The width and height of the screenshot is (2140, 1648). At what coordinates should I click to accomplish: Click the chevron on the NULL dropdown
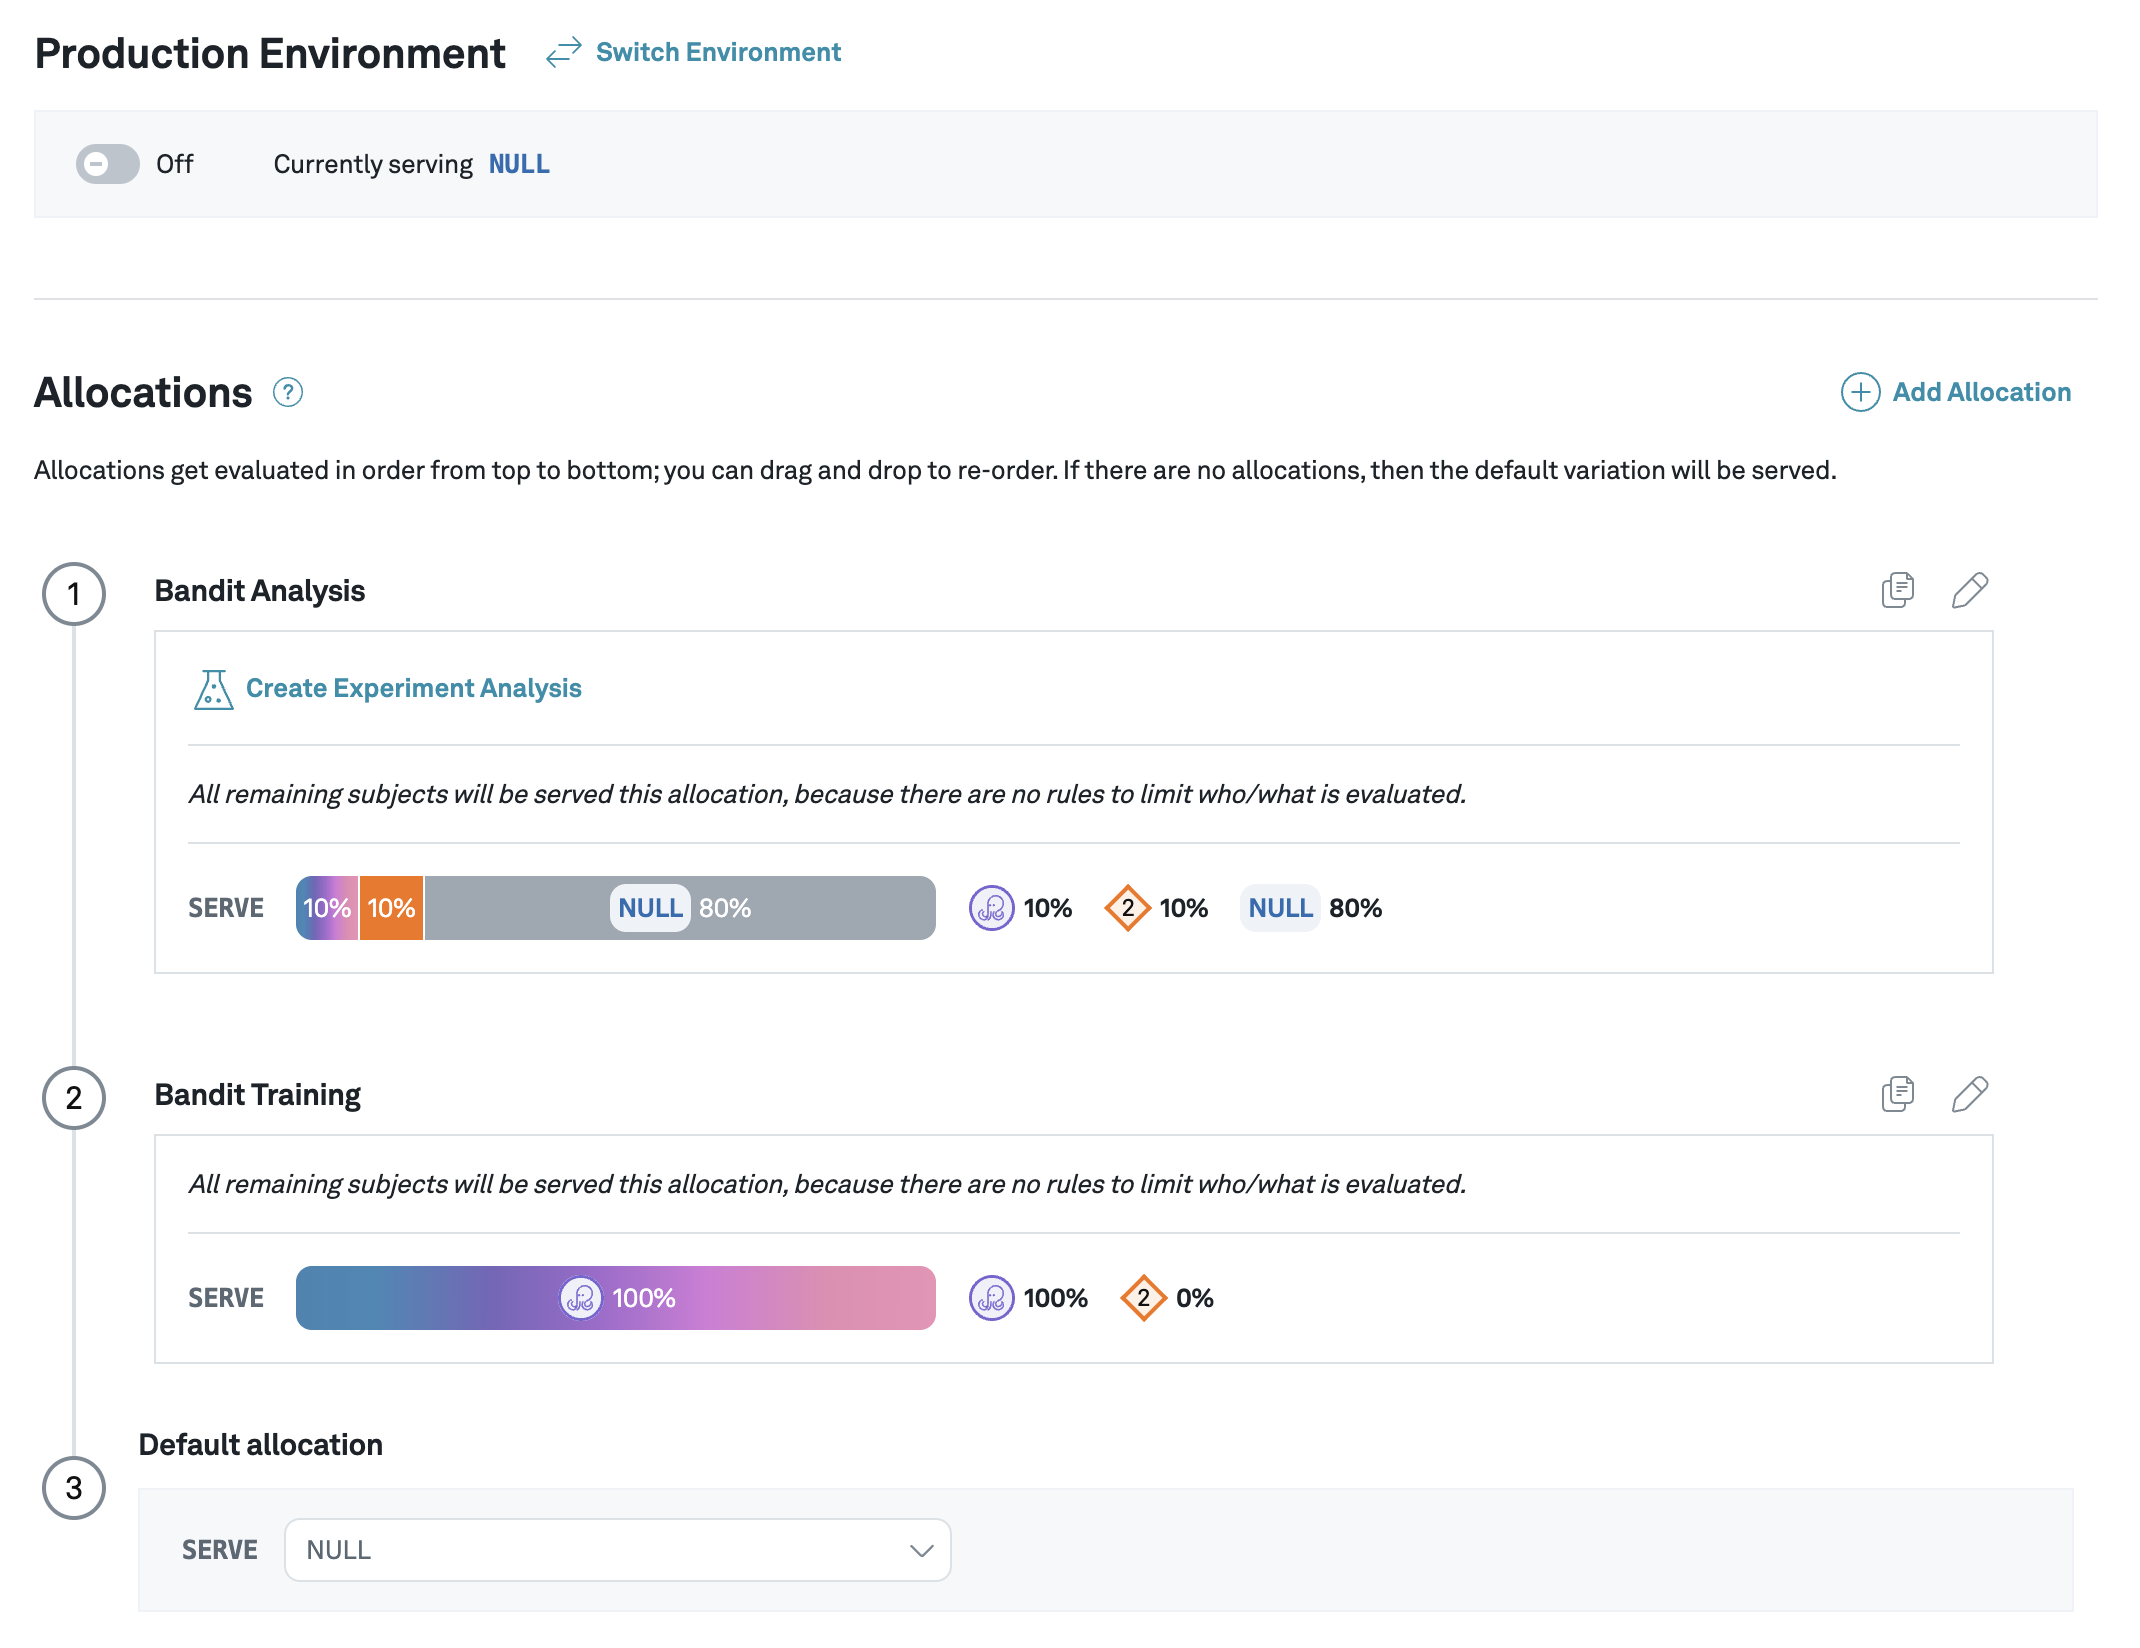click(x=921, y=1550)
